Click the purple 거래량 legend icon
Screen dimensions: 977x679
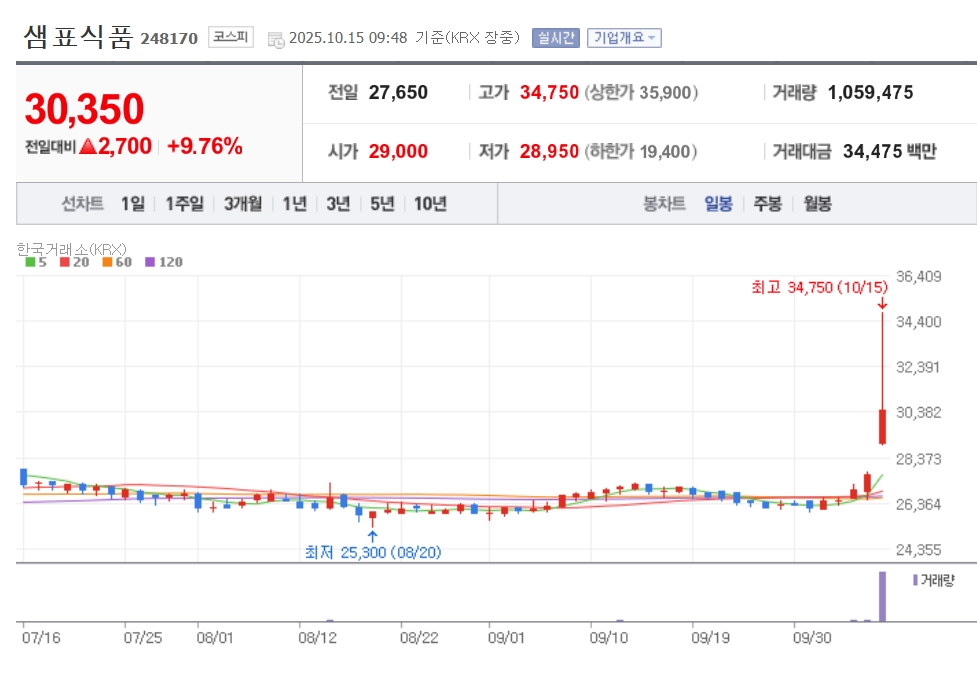[914, 580]
